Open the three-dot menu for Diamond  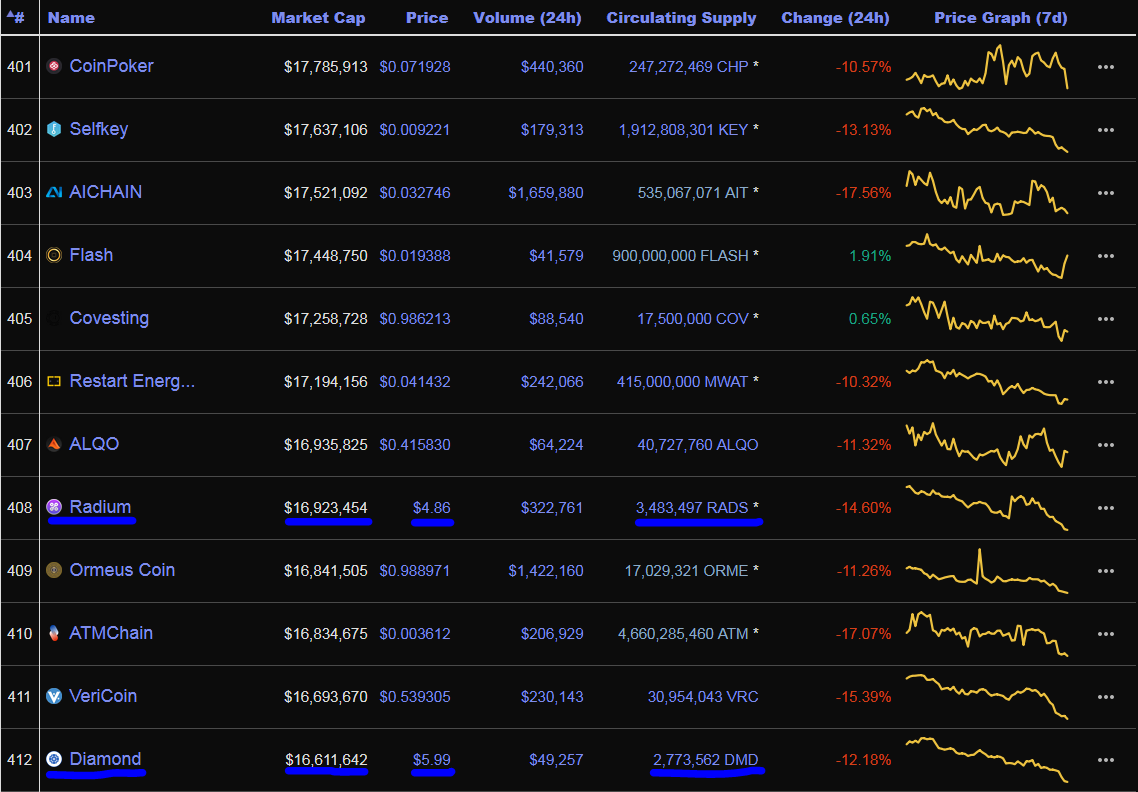[x=1106, y=760]
